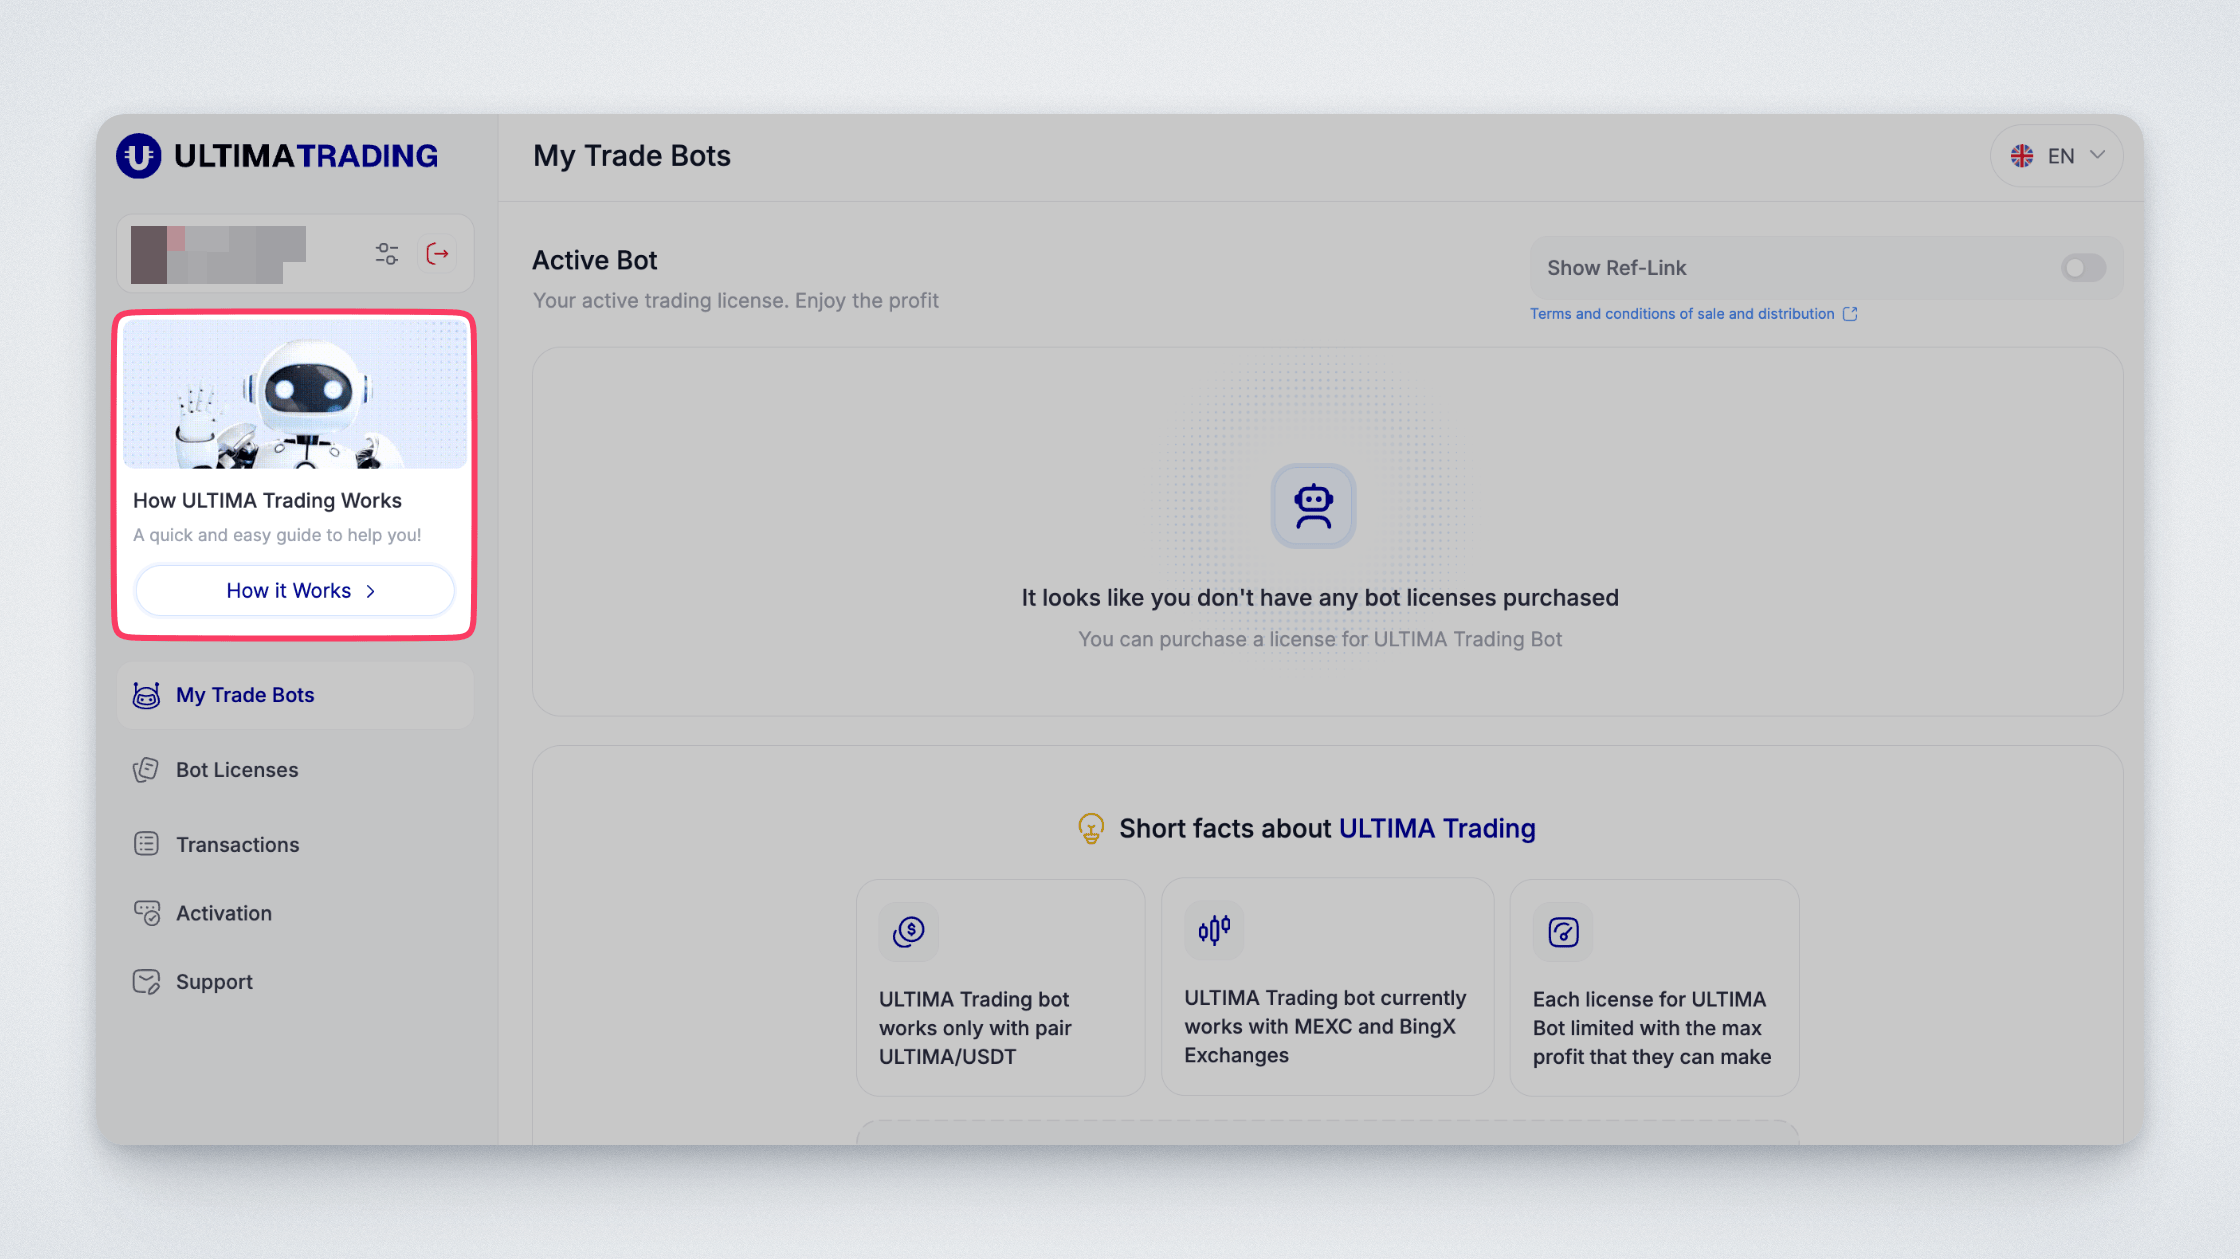Click 'You can purchase a license' text
This screenshot has width=2240, height=1259.
[1320, 639]
